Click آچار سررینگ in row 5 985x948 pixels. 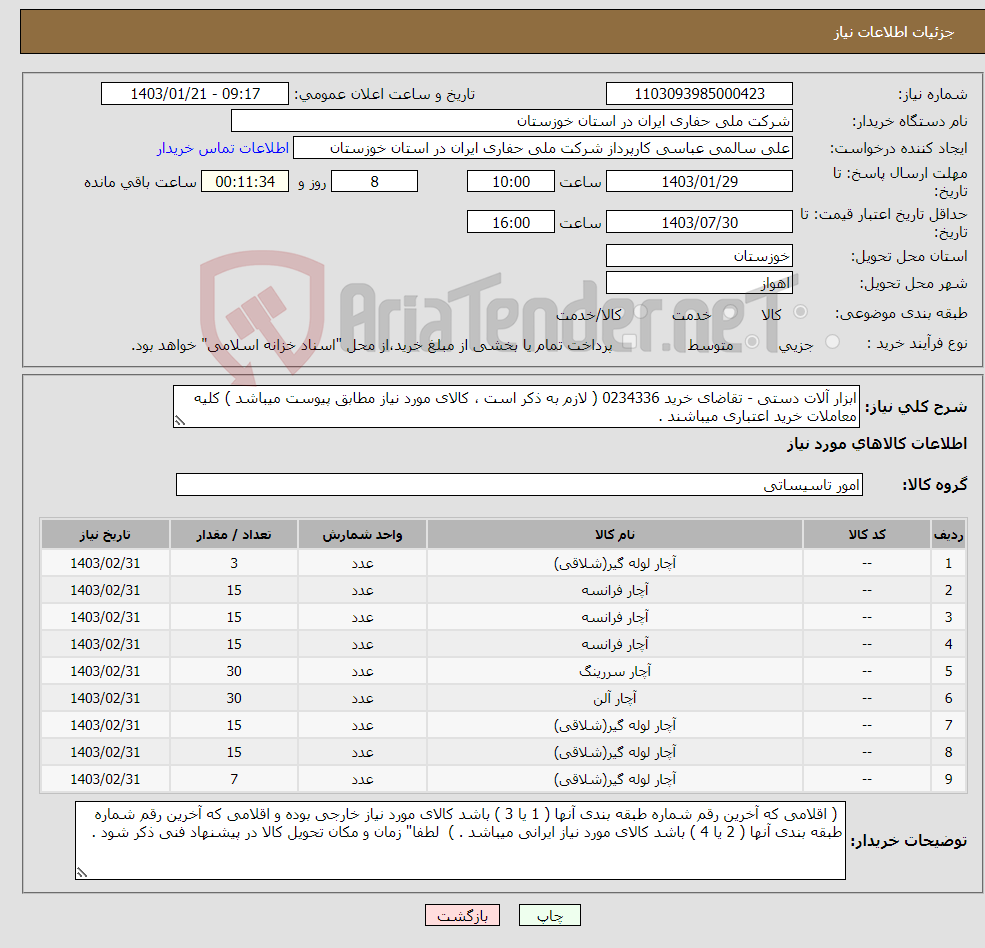(615, 672)
